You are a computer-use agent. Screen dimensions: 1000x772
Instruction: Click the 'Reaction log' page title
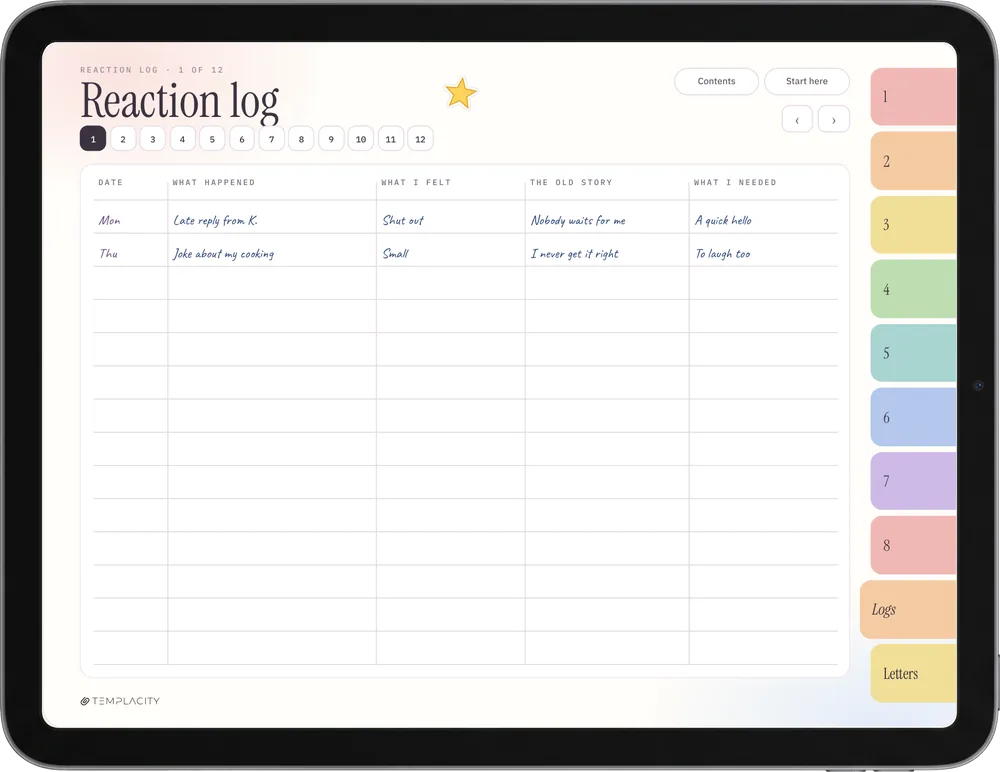click(180, 101)
